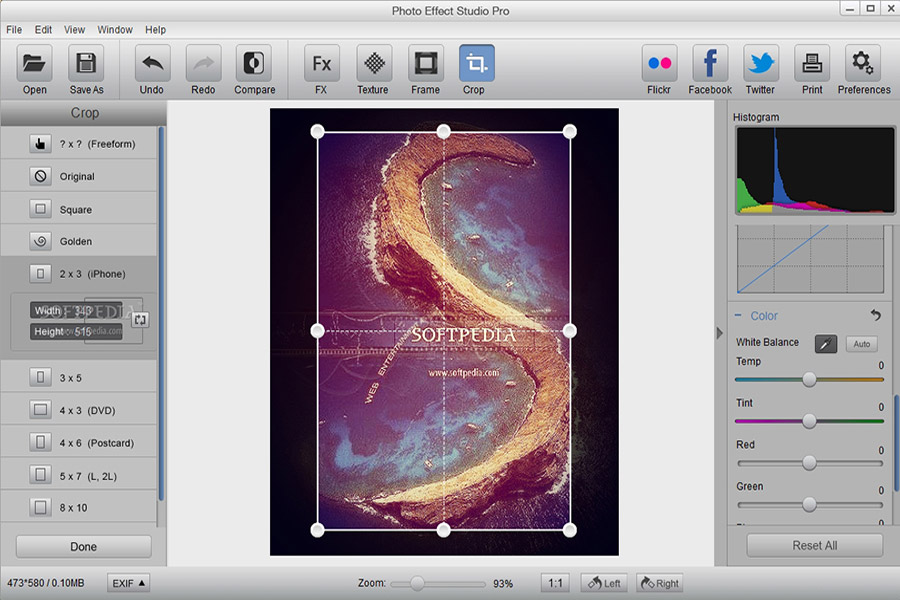Undo the last edit

[152, 63]
